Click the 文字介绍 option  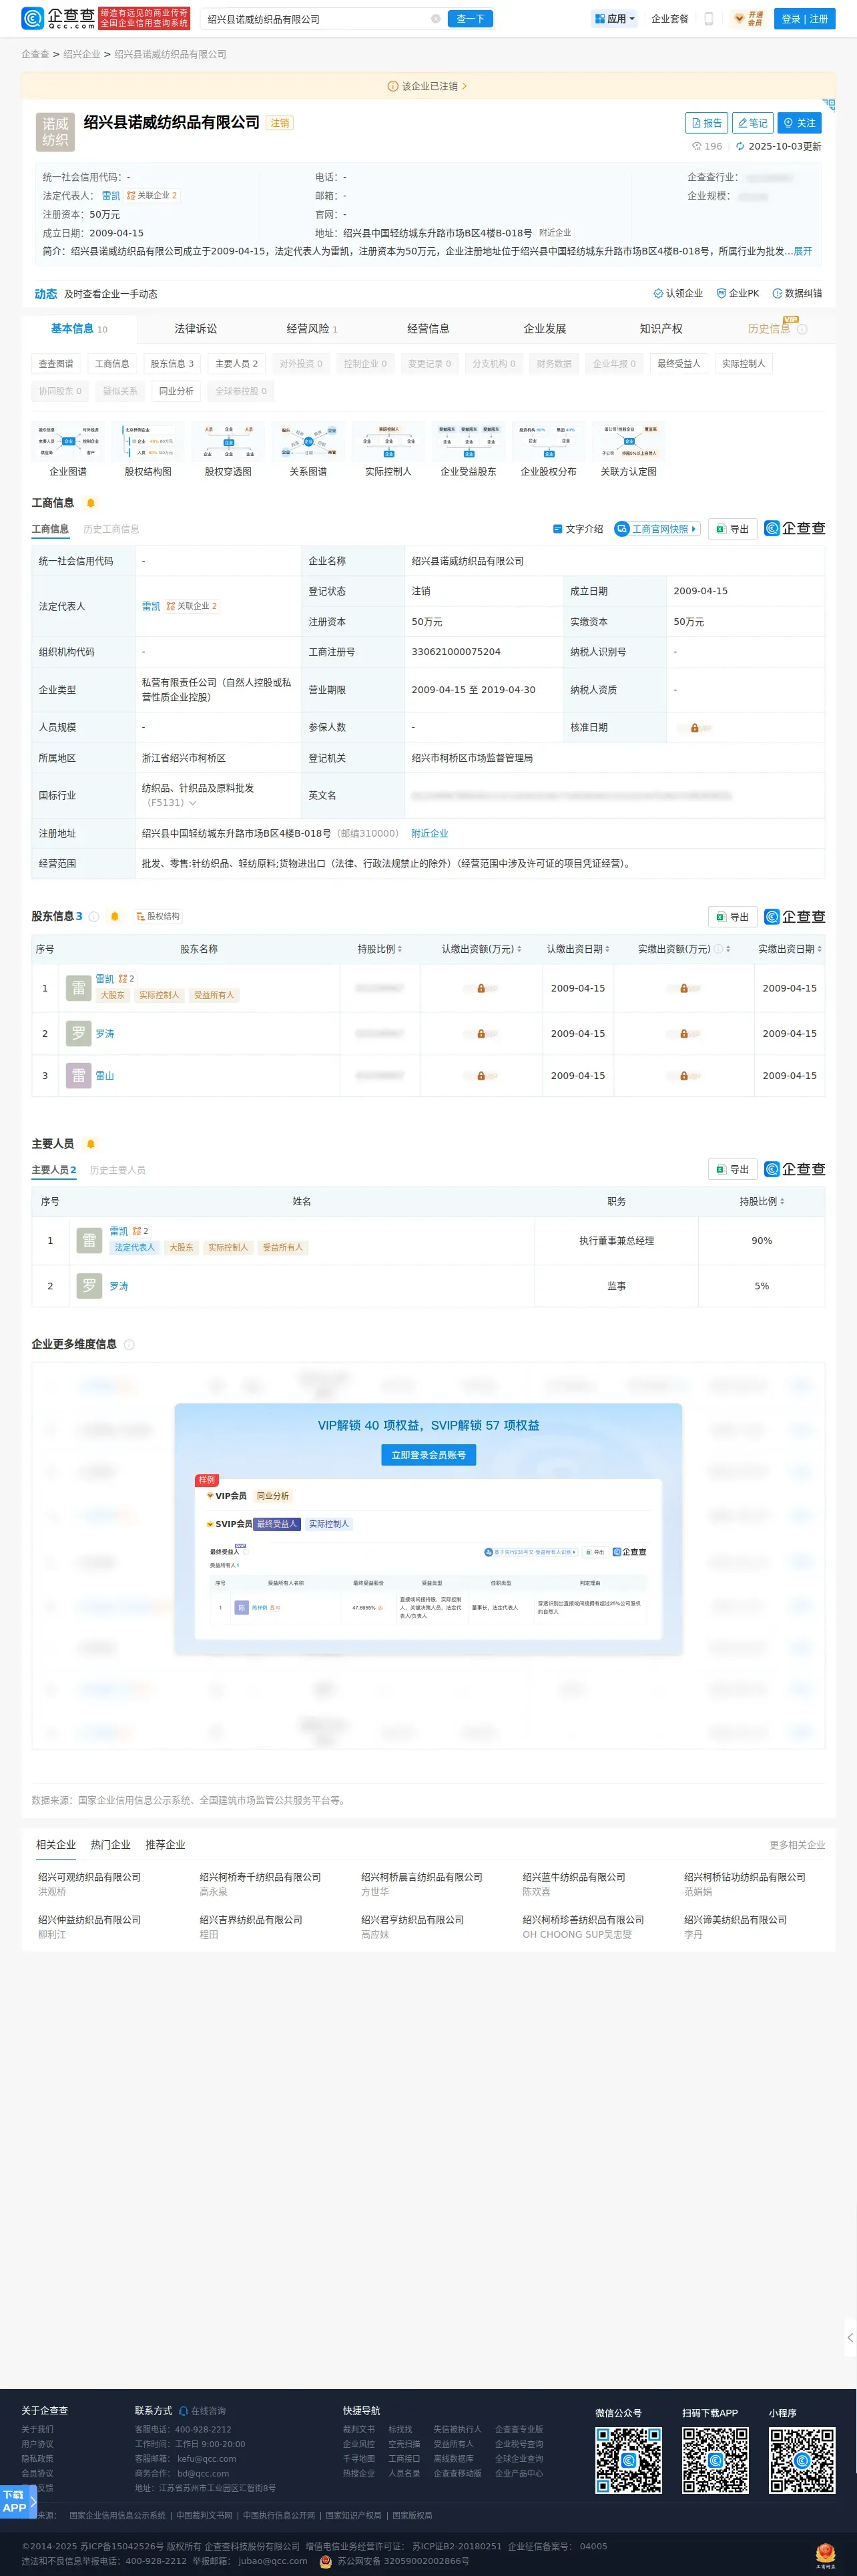tap(578, 529)
